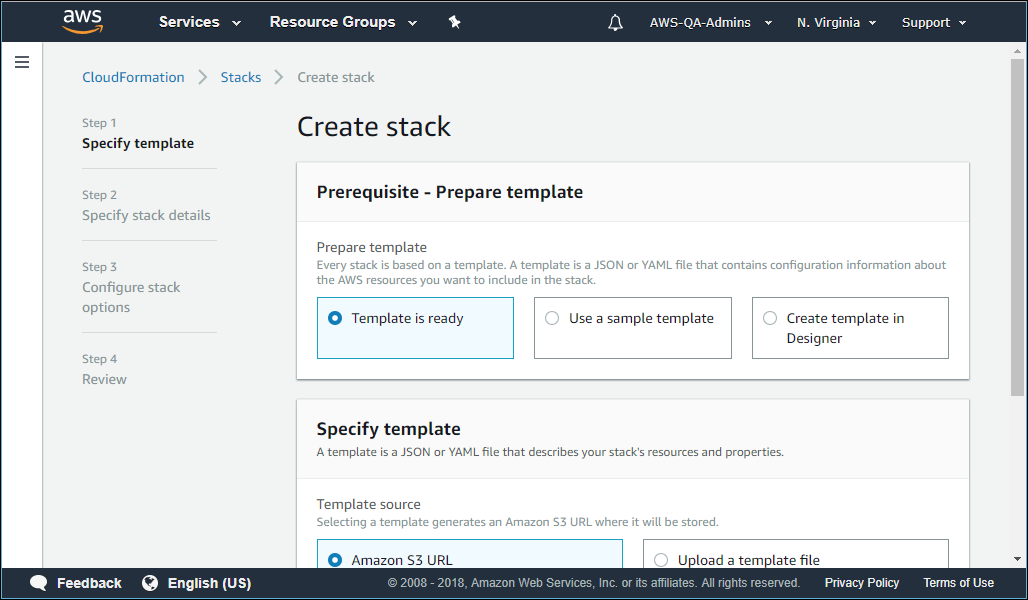Choose Amazon S3 URL as template source

coord(469,554)
